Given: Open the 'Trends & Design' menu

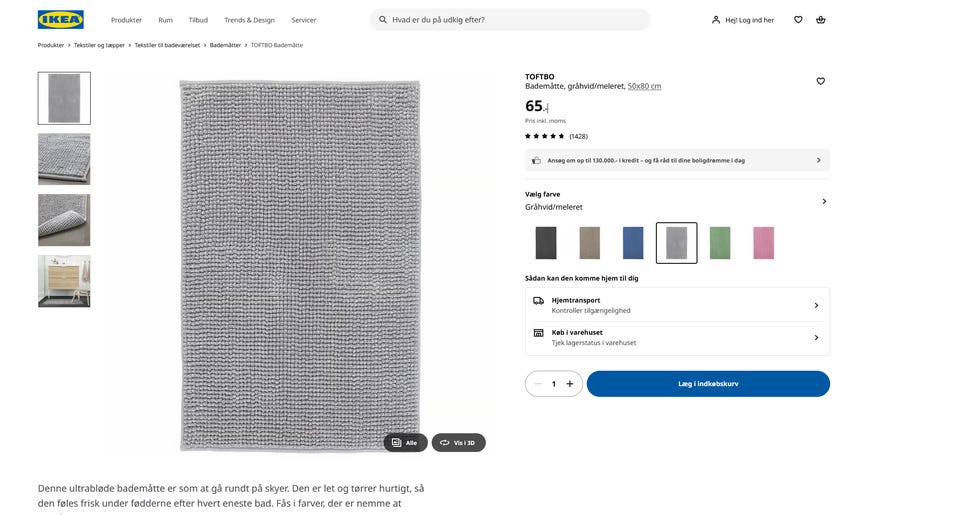Looking at the screenshot, I should pos(249,20).
